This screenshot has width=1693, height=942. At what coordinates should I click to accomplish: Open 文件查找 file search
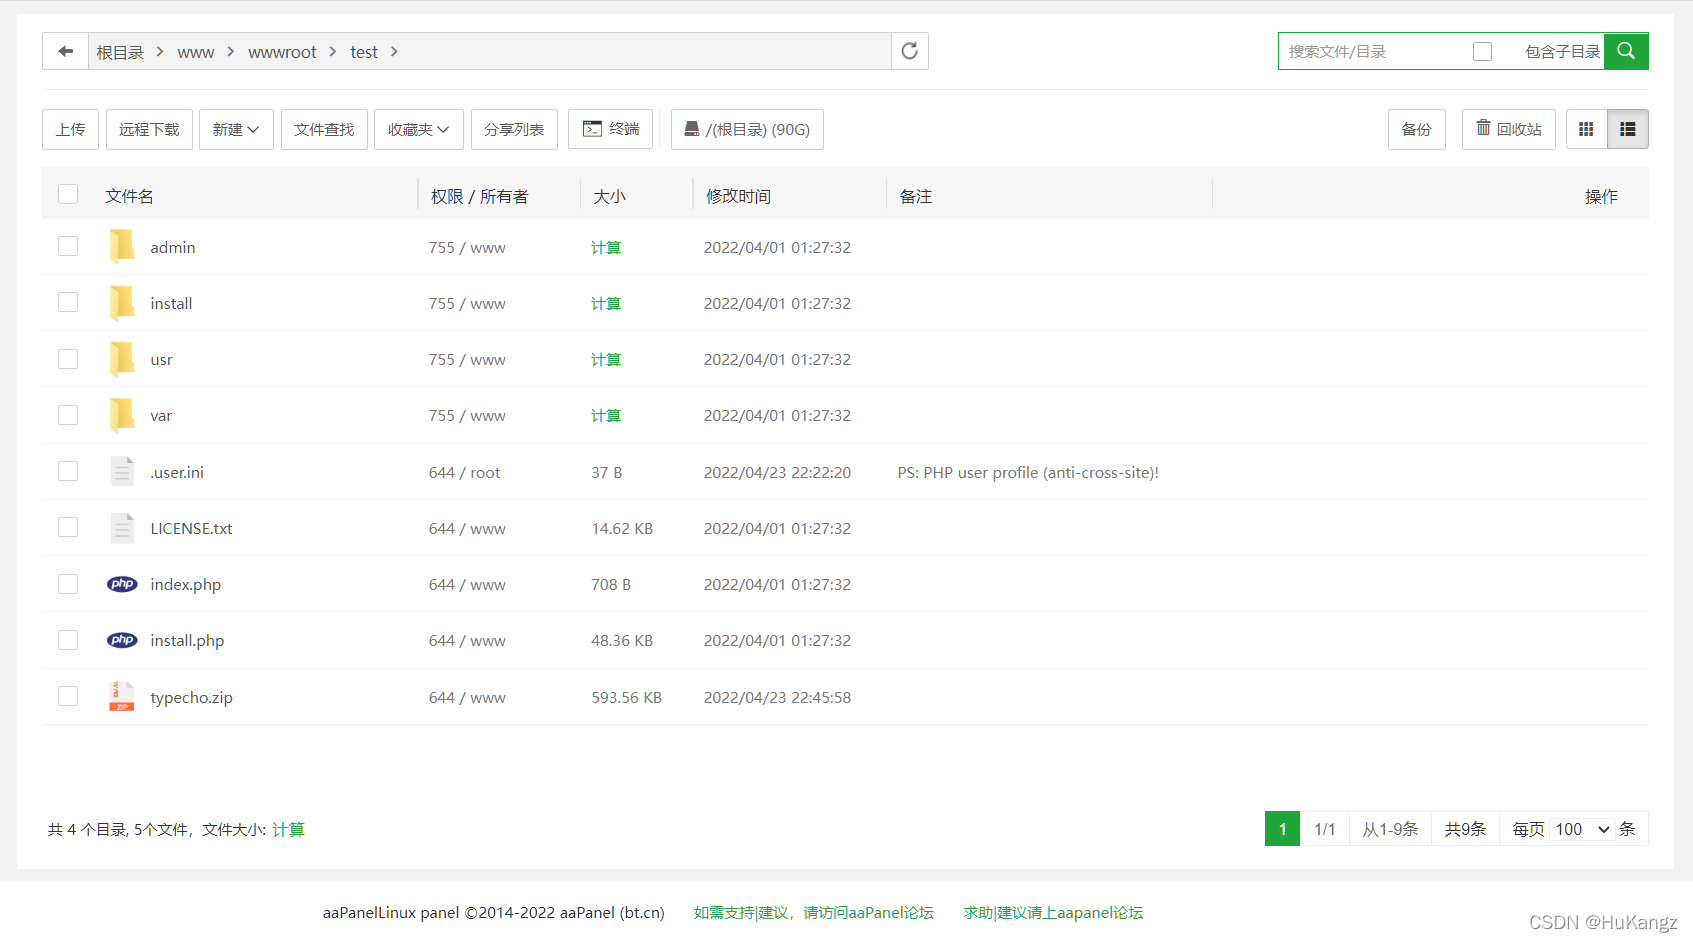[x=324, y=129]
